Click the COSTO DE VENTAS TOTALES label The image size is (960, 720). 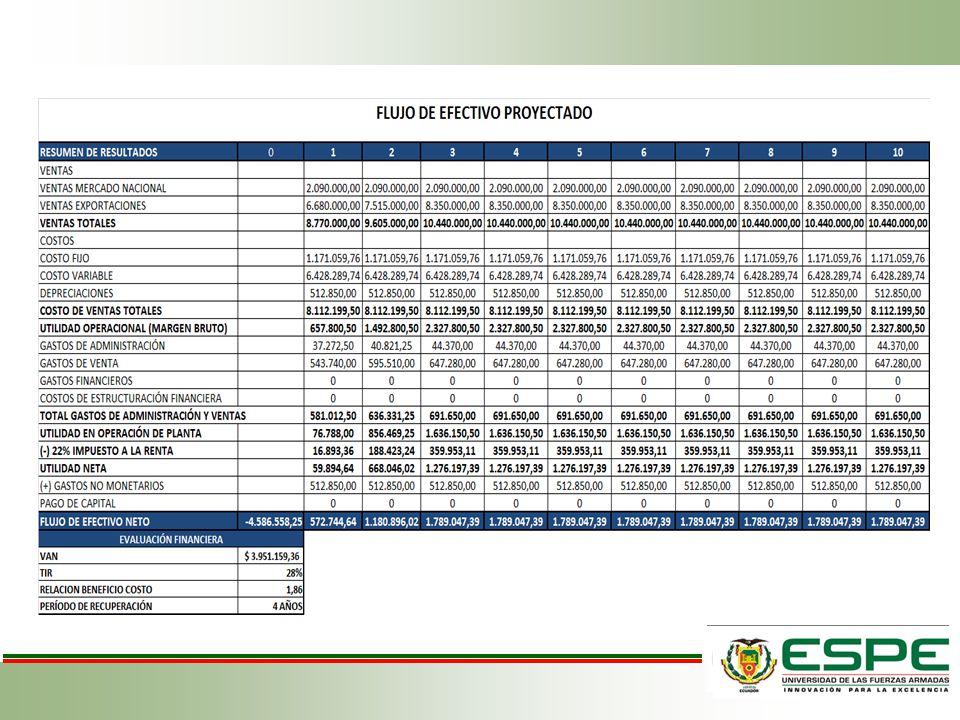click(101, 310)
